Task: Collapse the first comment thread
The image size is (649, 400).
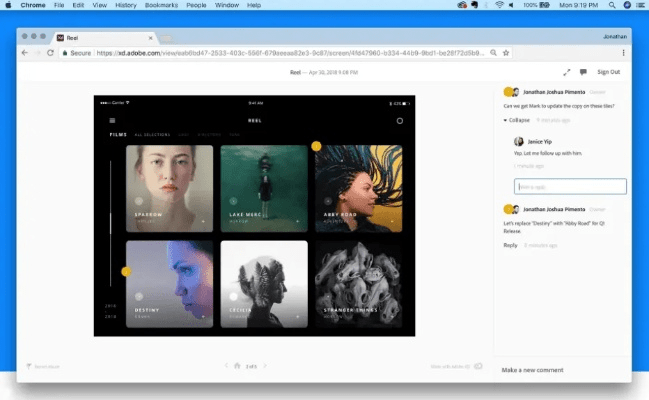Action: click(517, 120)
